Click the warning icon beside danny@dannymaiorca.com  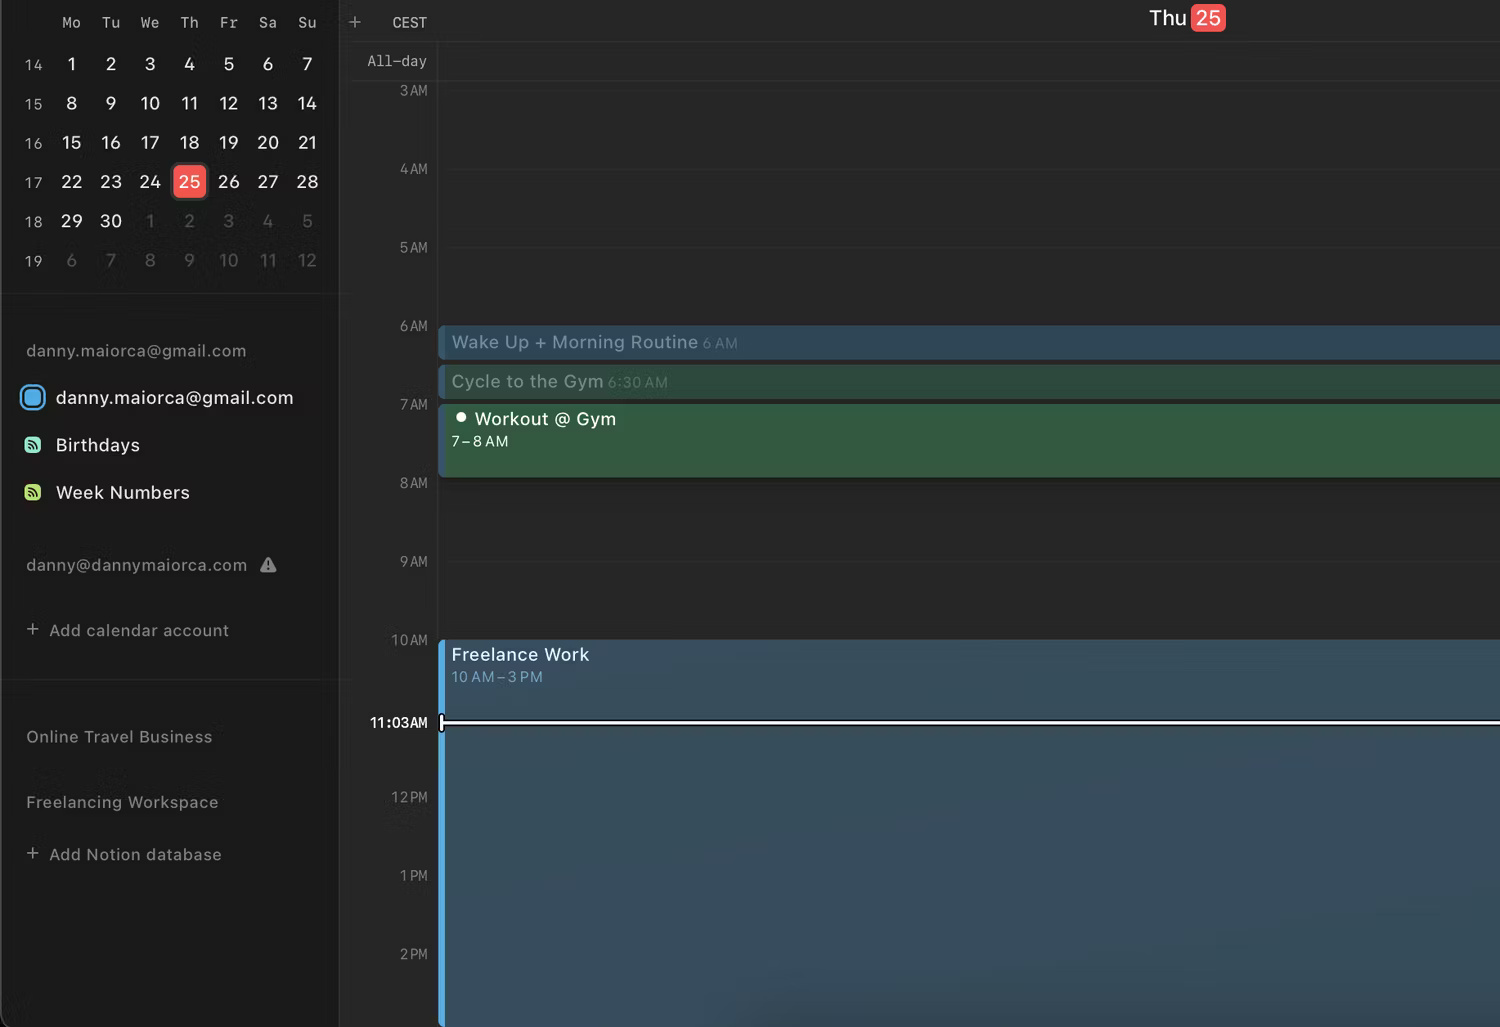[x=268, y=564]
